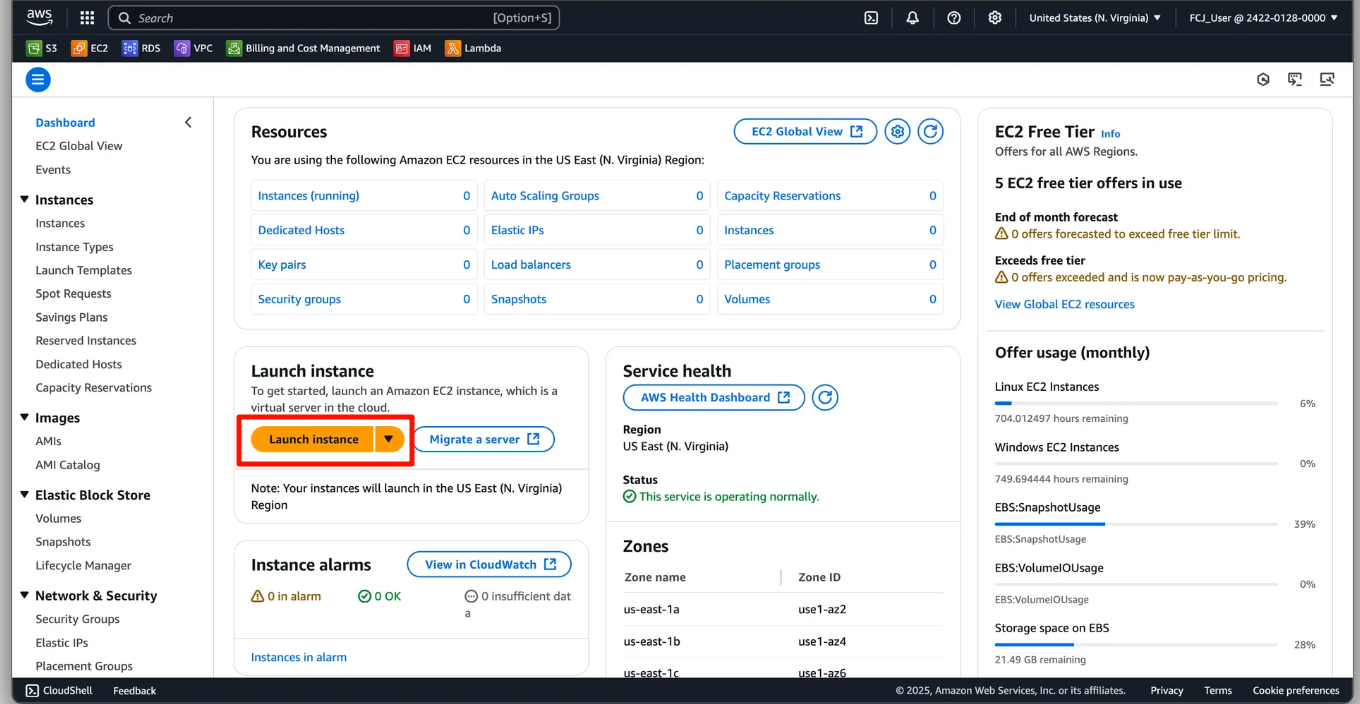Image resolution: width=1360 pixels, height=704 pixels.
Task: Open CloudShell from the top bar icon
Action: pos(871,18)
